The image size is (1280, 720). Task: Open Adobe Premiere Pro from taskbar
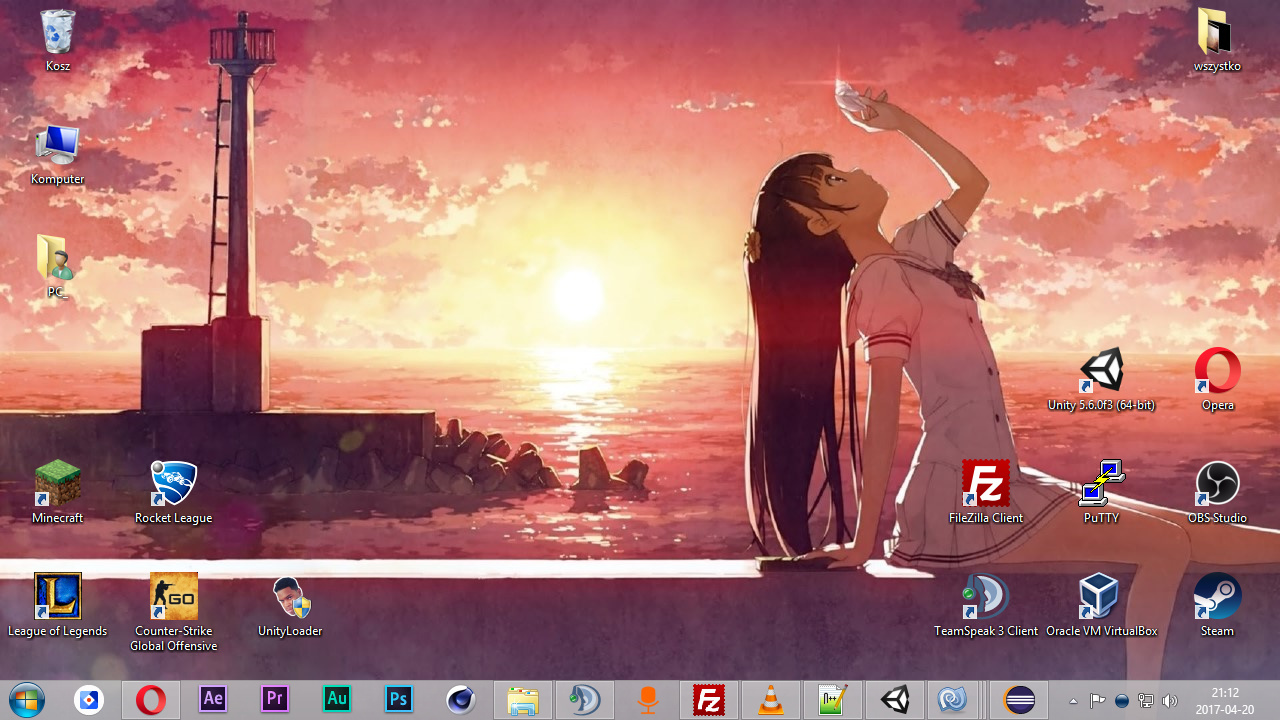click(275, 700)
